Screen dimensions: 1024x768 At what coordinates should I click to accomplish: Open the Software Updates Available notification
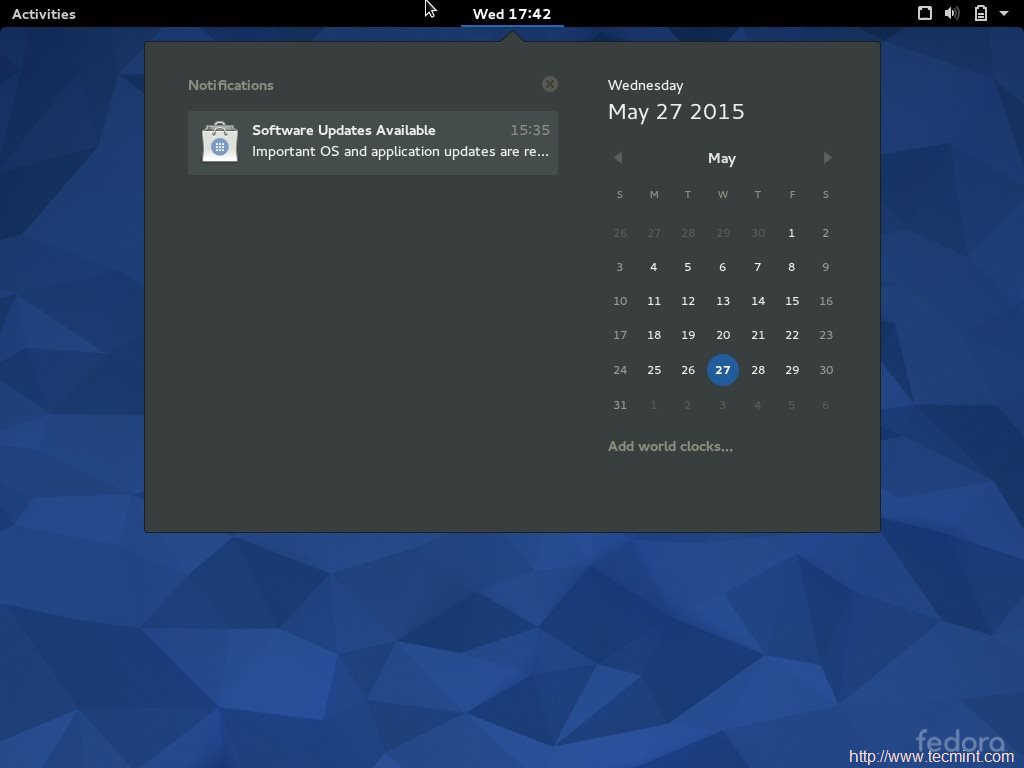coord(372,140)
